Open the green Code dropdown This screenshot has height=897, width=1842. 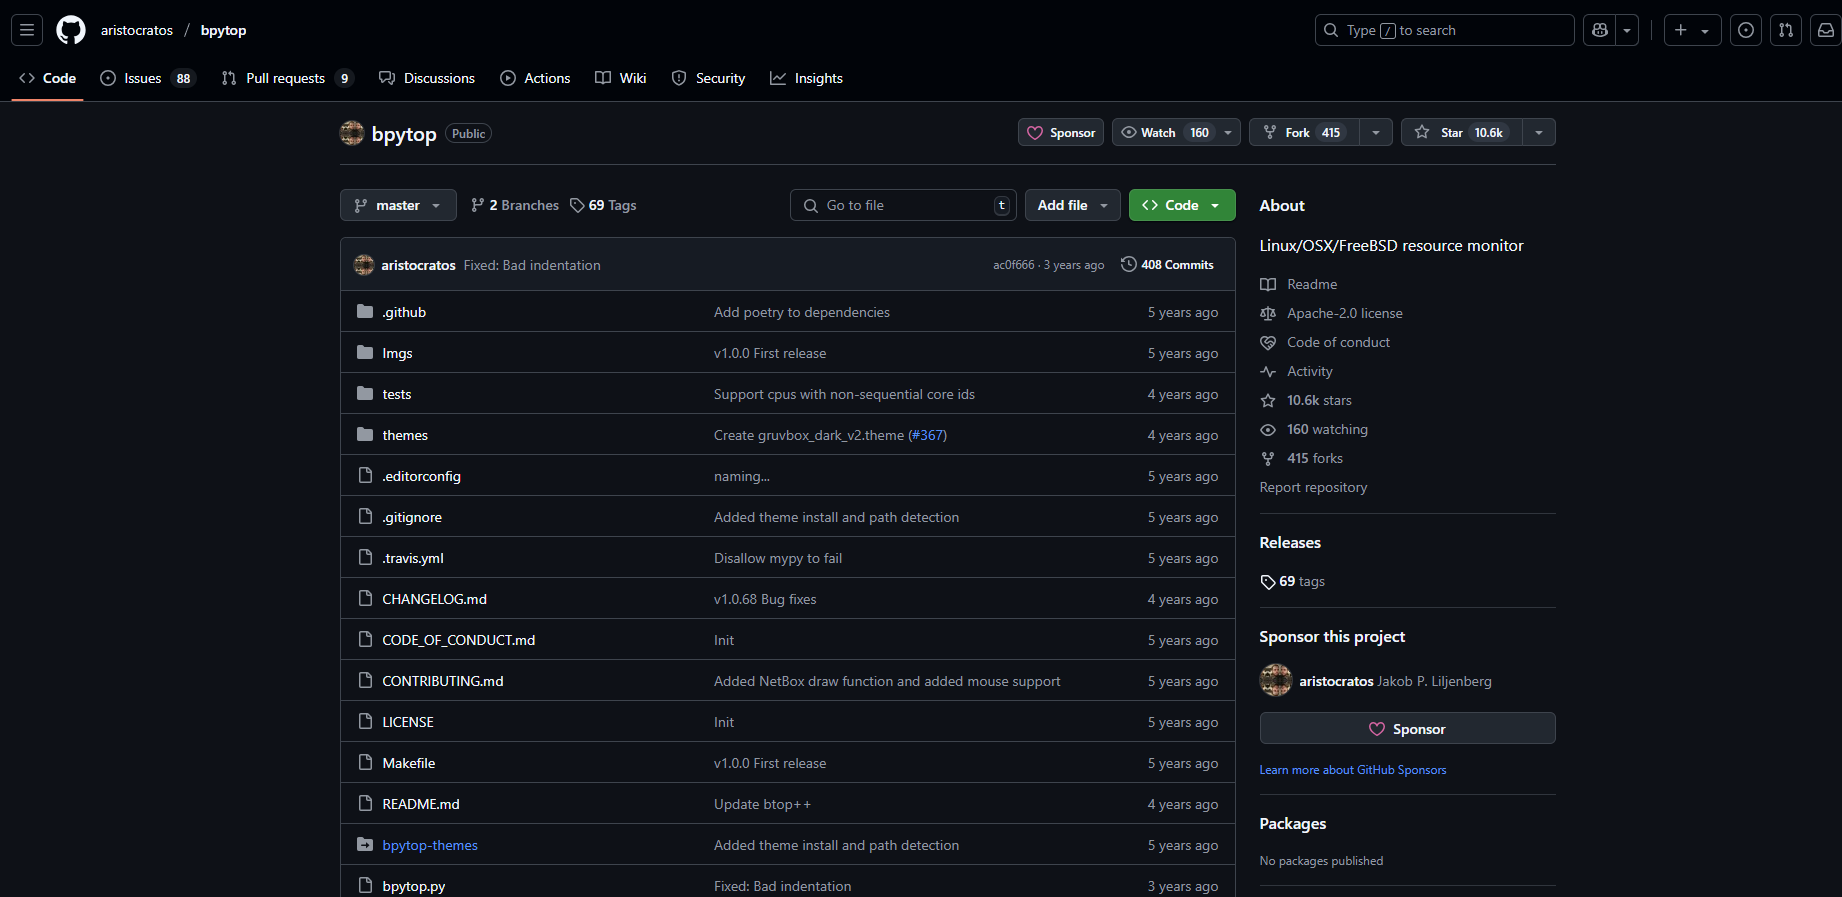(1182, 205)
